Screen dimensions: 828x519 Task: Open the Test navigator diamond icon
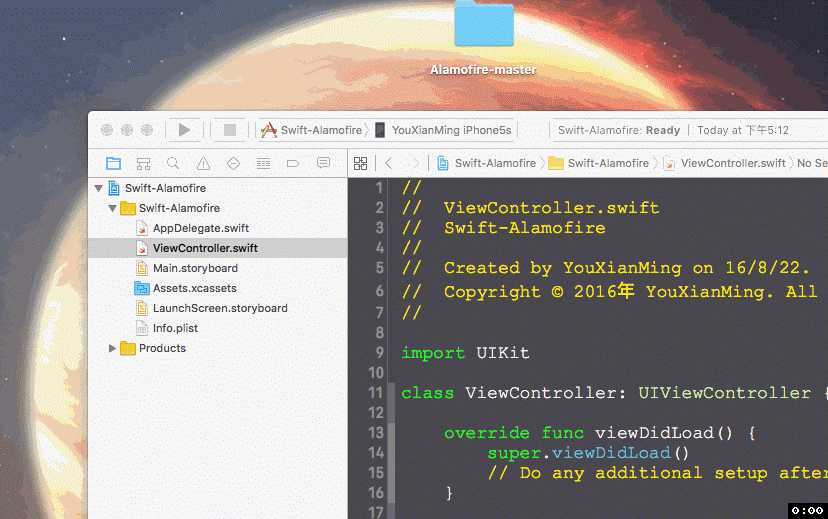tap(233, 164)
